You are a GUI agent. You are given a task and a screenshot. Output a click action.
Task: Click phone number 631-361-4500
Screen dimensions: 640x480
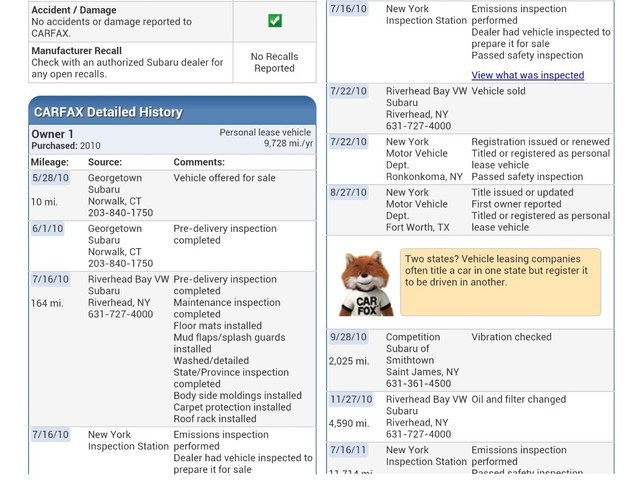click(418, 383)
